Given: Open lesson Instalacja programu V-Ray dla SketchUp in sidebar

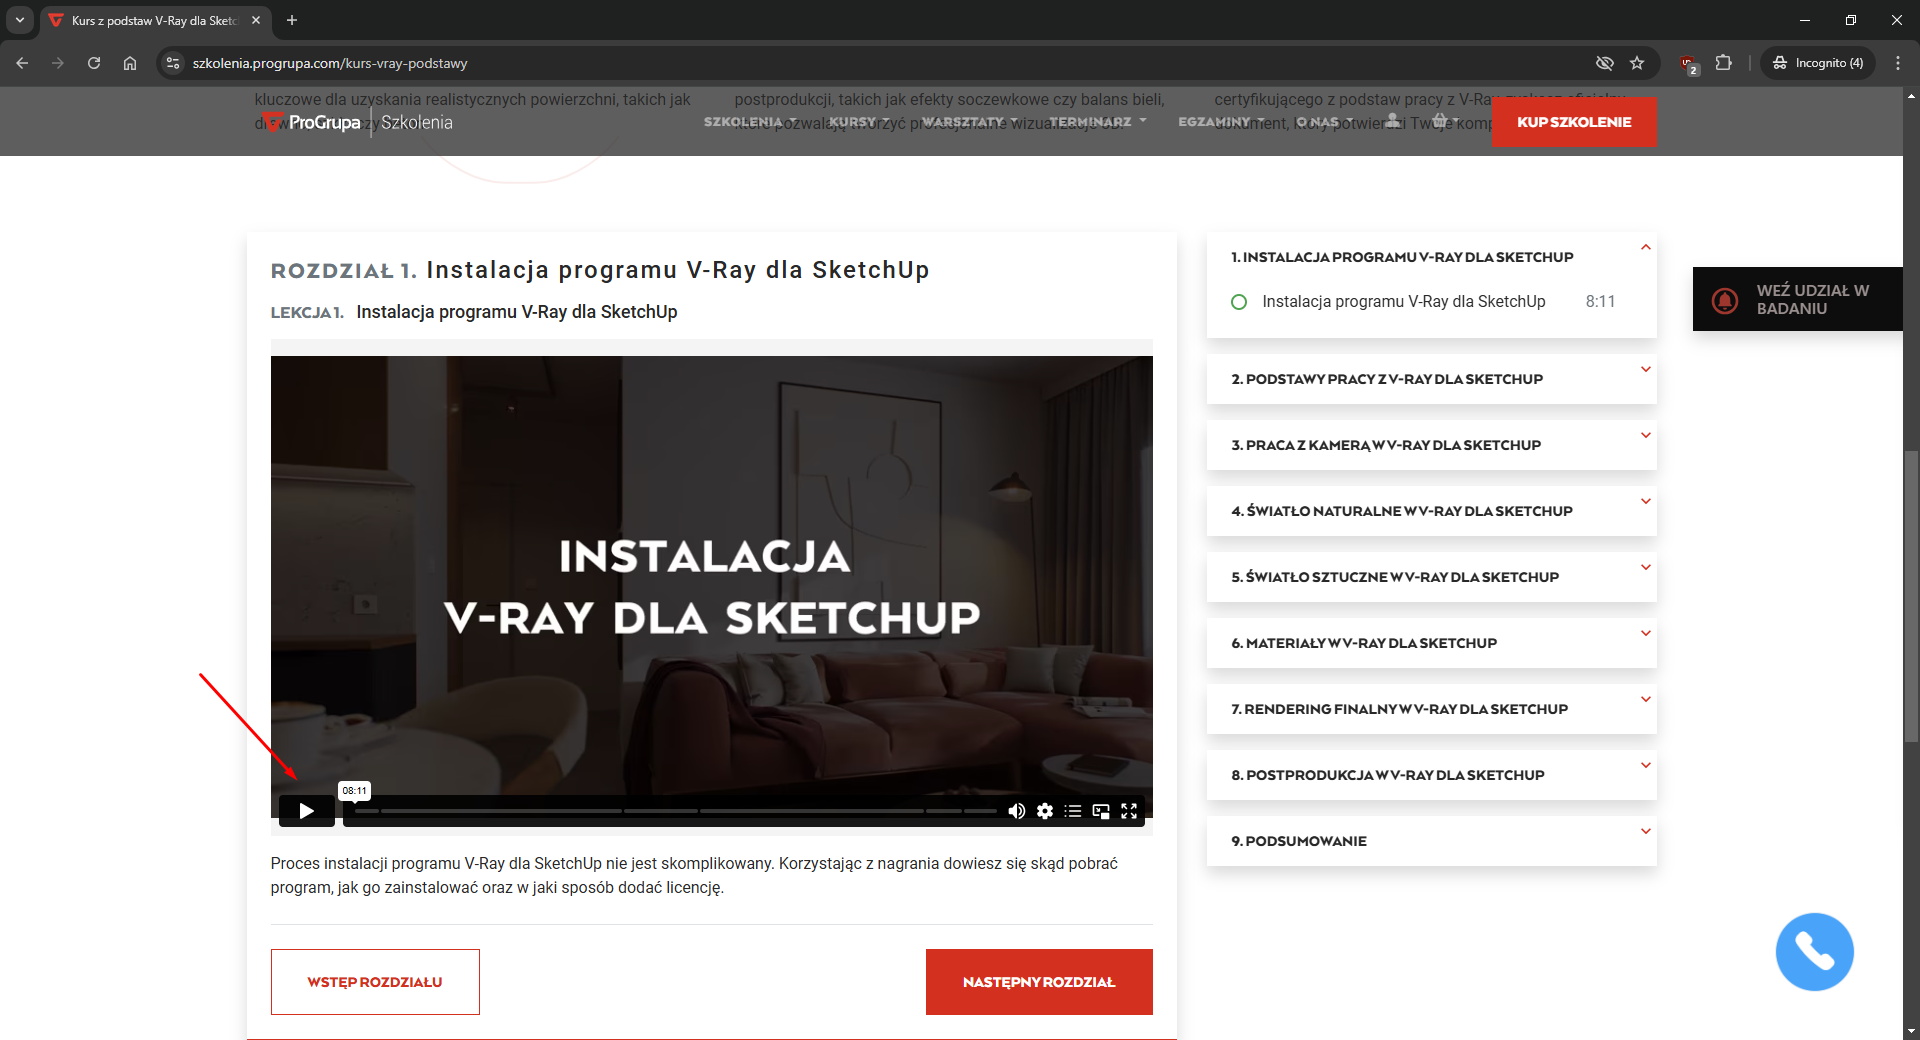Looking at the screenshot, I should pyautogui.click(x=1403, y=302).
